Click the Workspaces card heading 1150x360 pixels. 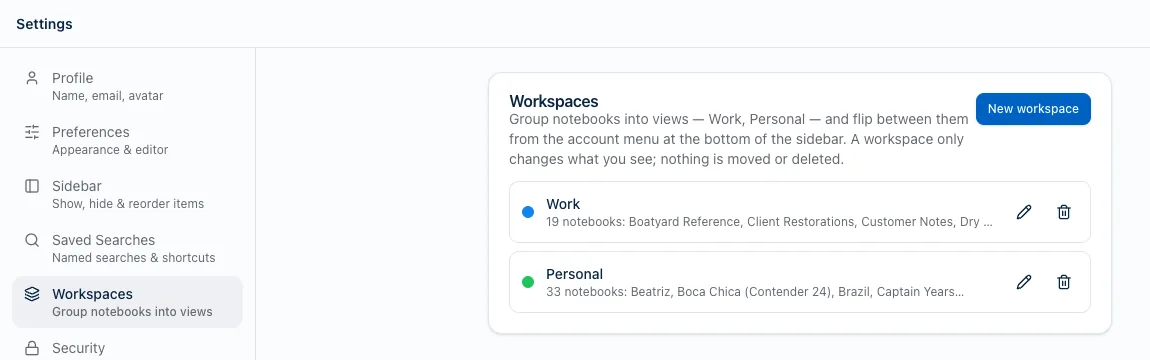pyautogui.click(x=554, y=101)
